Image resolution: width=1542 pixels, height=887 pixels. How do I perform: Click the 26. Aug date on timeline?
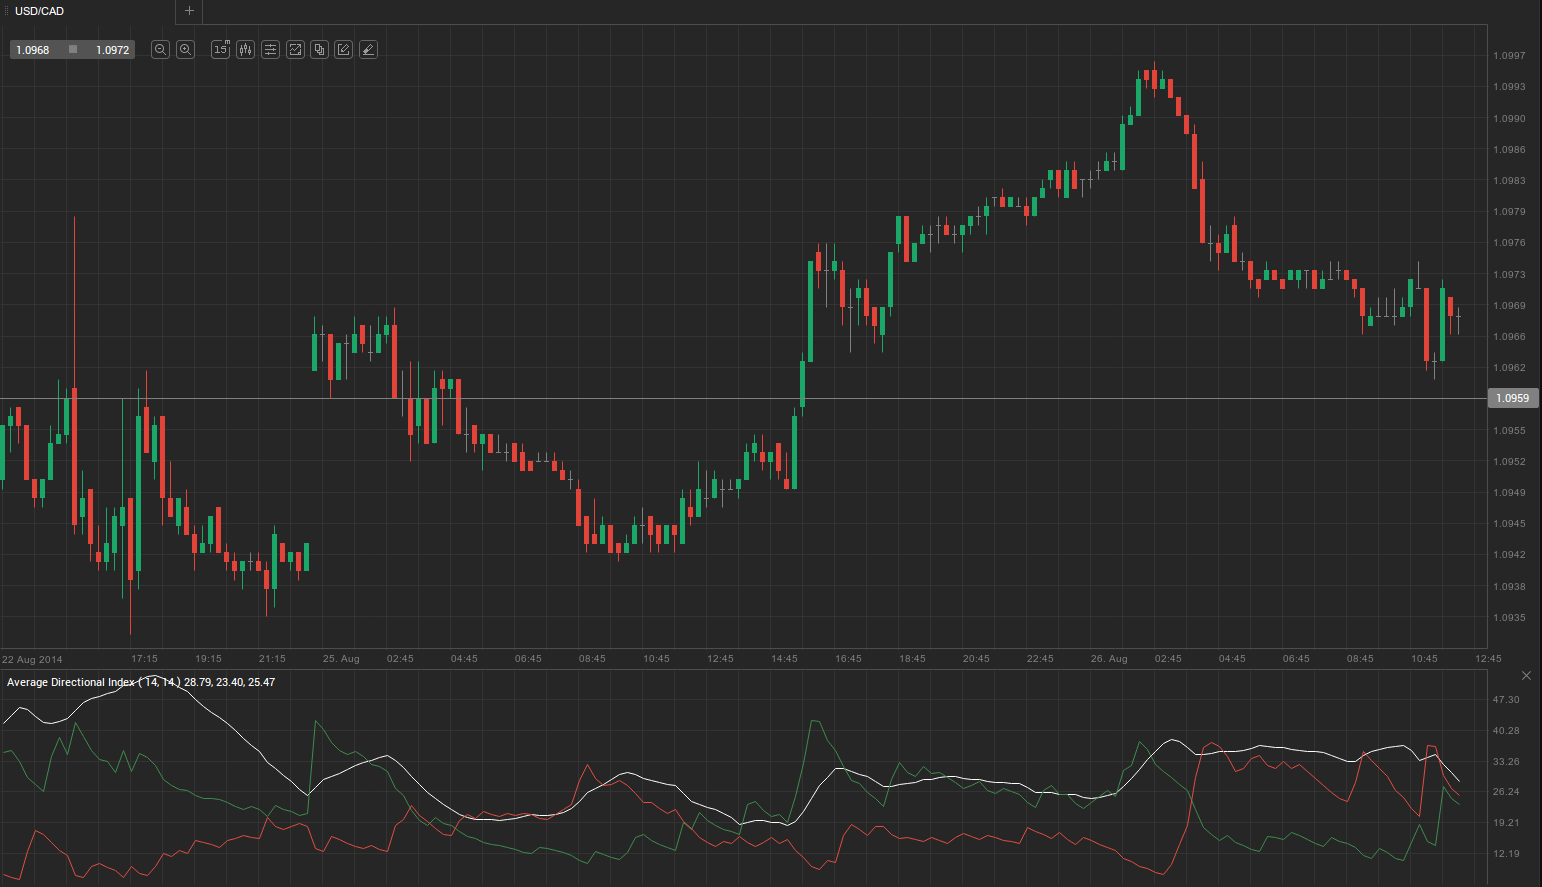point(1108,659)
